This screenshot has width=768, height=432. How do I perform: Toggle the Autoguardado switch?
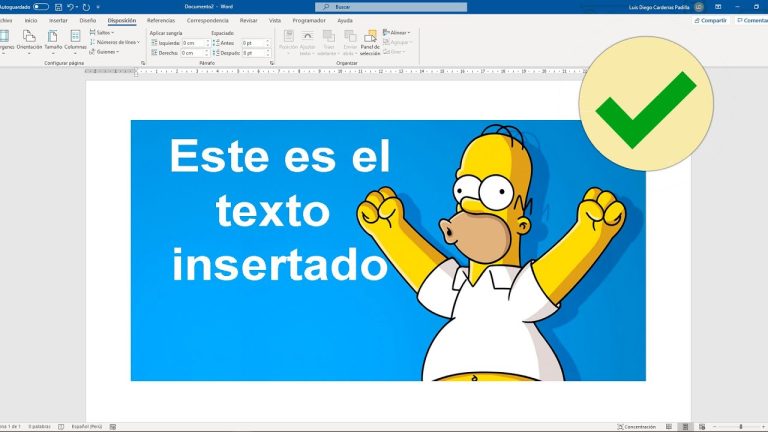tap(41, 7)
